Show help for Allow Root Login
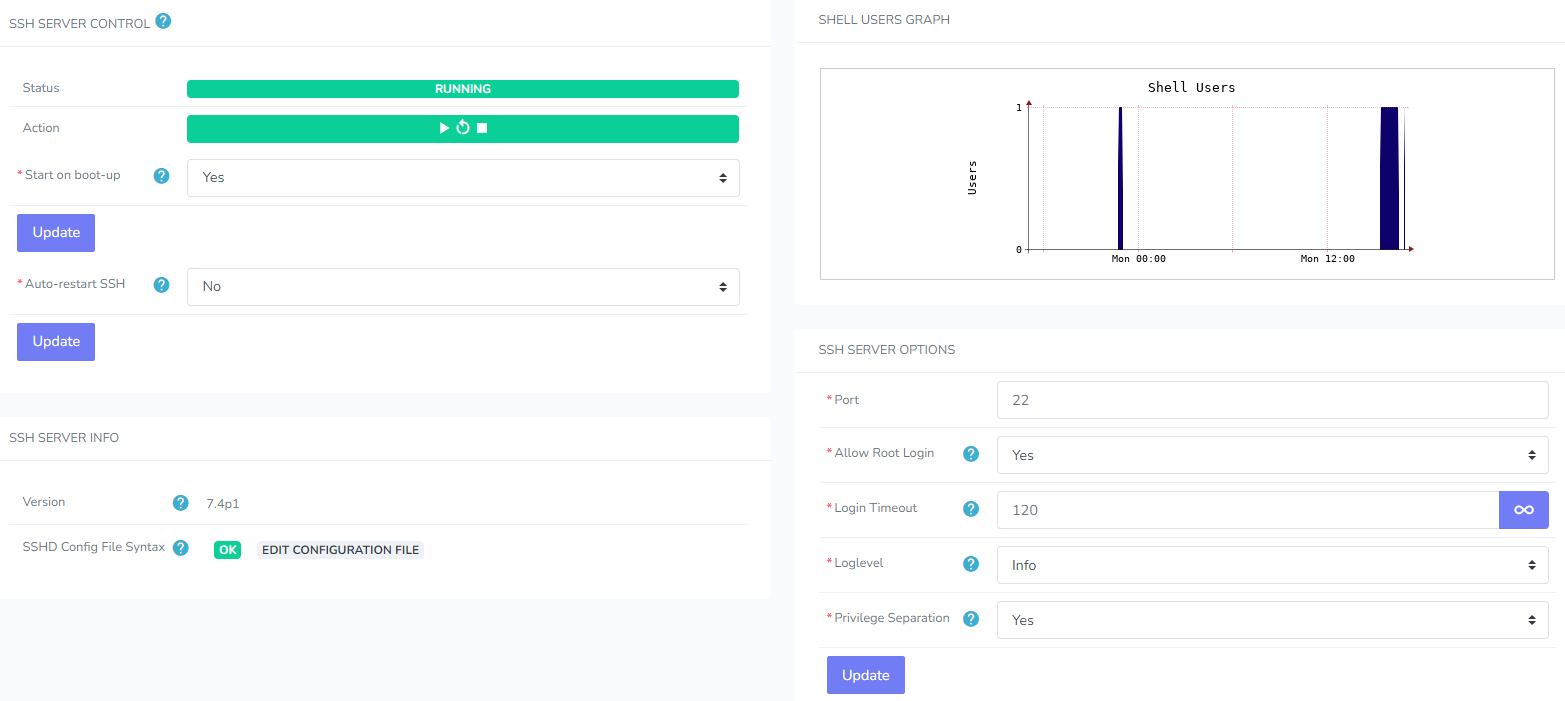The width and height of the screenshot is (1565, 701). pos(970,453)
